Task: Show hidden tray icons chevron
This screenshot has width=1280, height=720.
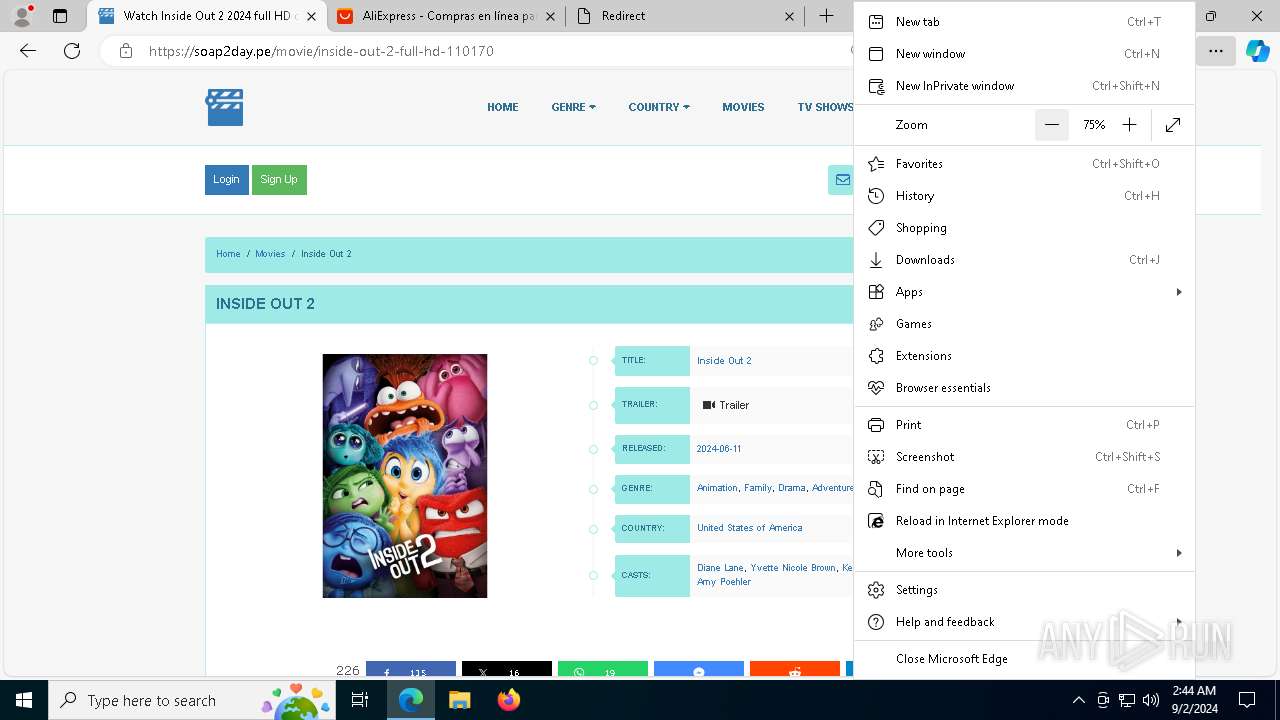Action: click(x=1078, y=700)
